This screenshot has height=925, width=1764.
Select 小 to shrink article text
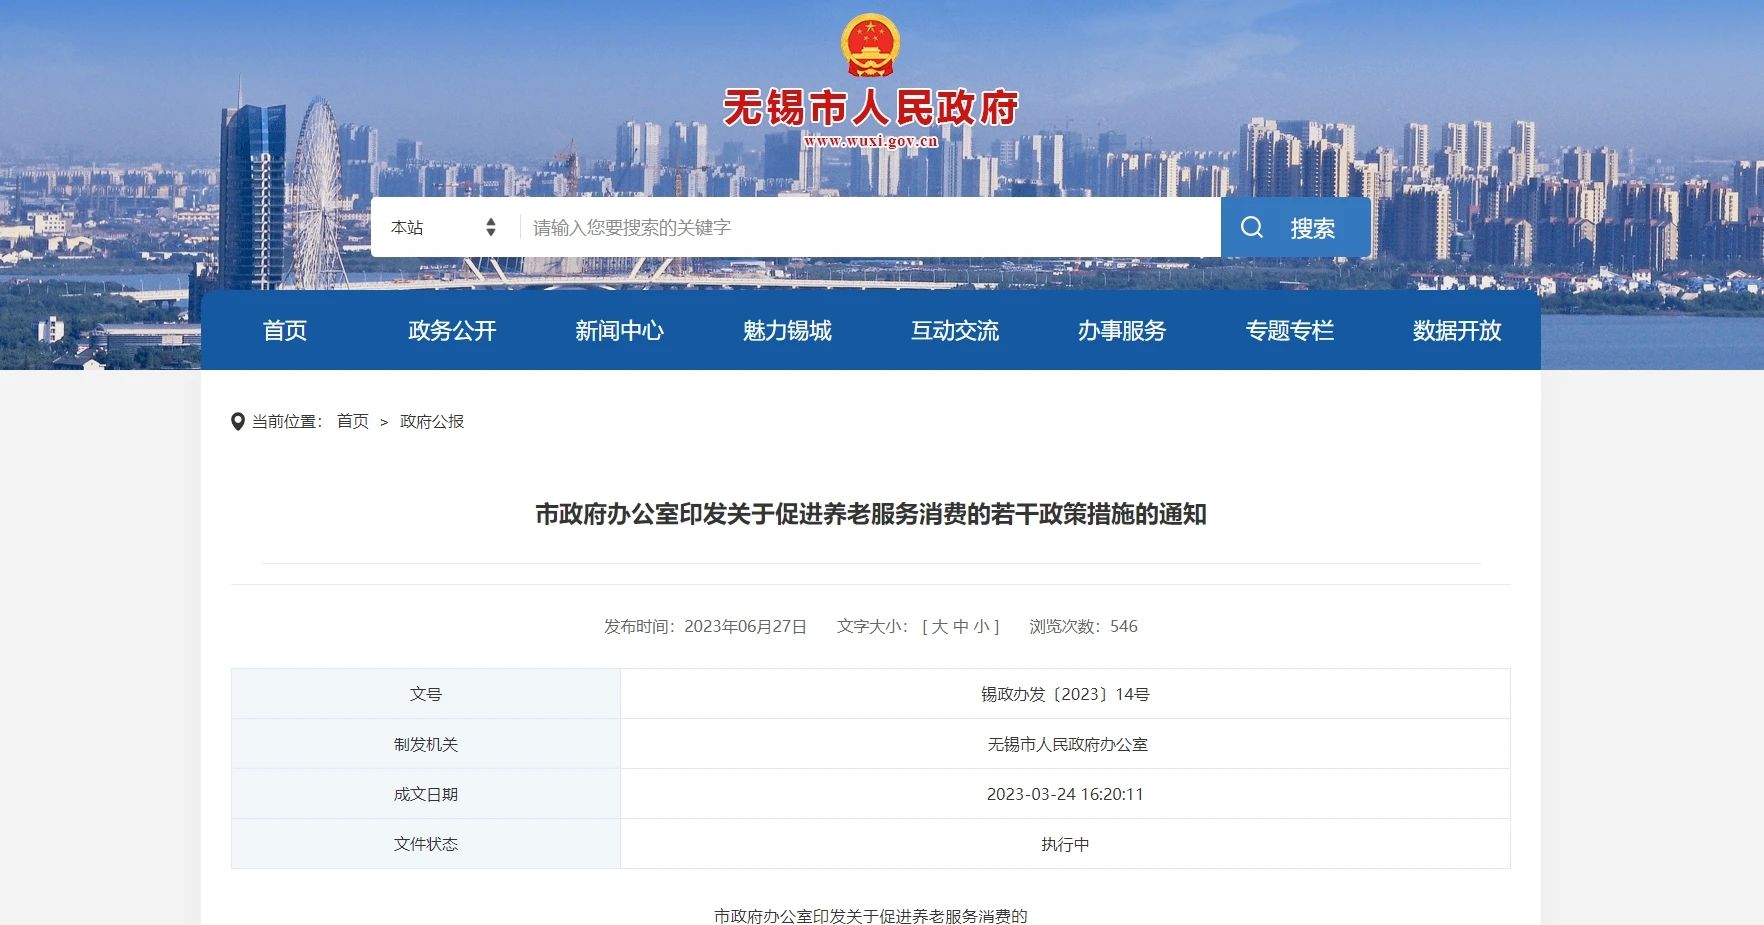coord(983,627)
